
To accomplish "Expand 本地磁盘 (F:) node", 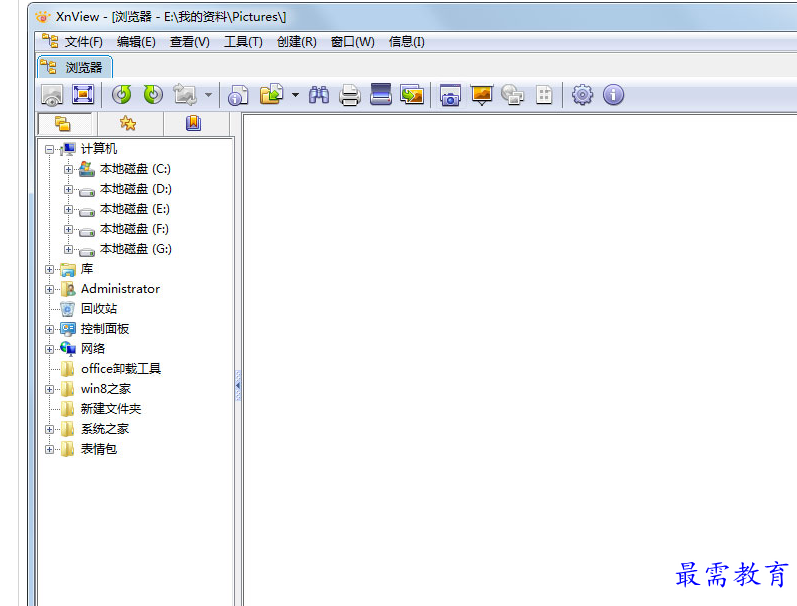I will click(68, 229).
